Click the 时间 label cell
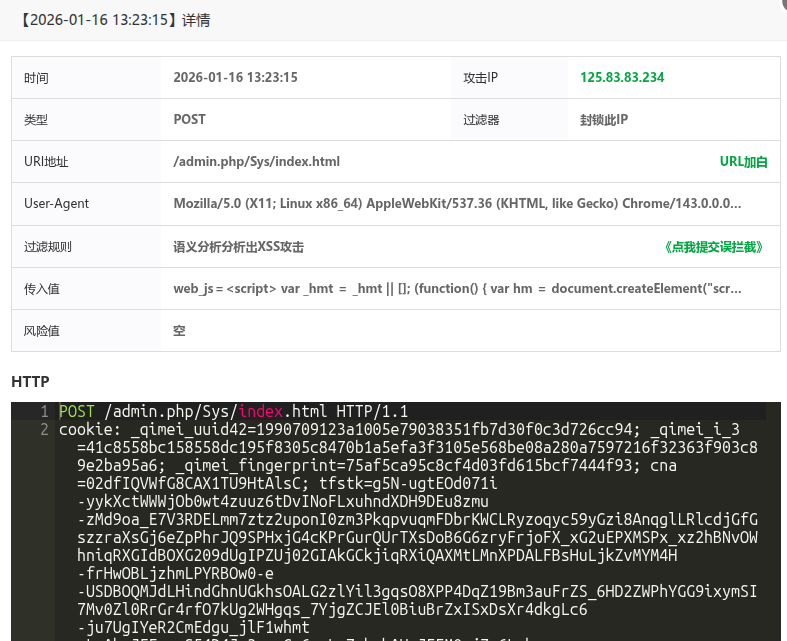The width and height of the screenshot is (787, 641). pyautogui.click(x=86, y=78)
